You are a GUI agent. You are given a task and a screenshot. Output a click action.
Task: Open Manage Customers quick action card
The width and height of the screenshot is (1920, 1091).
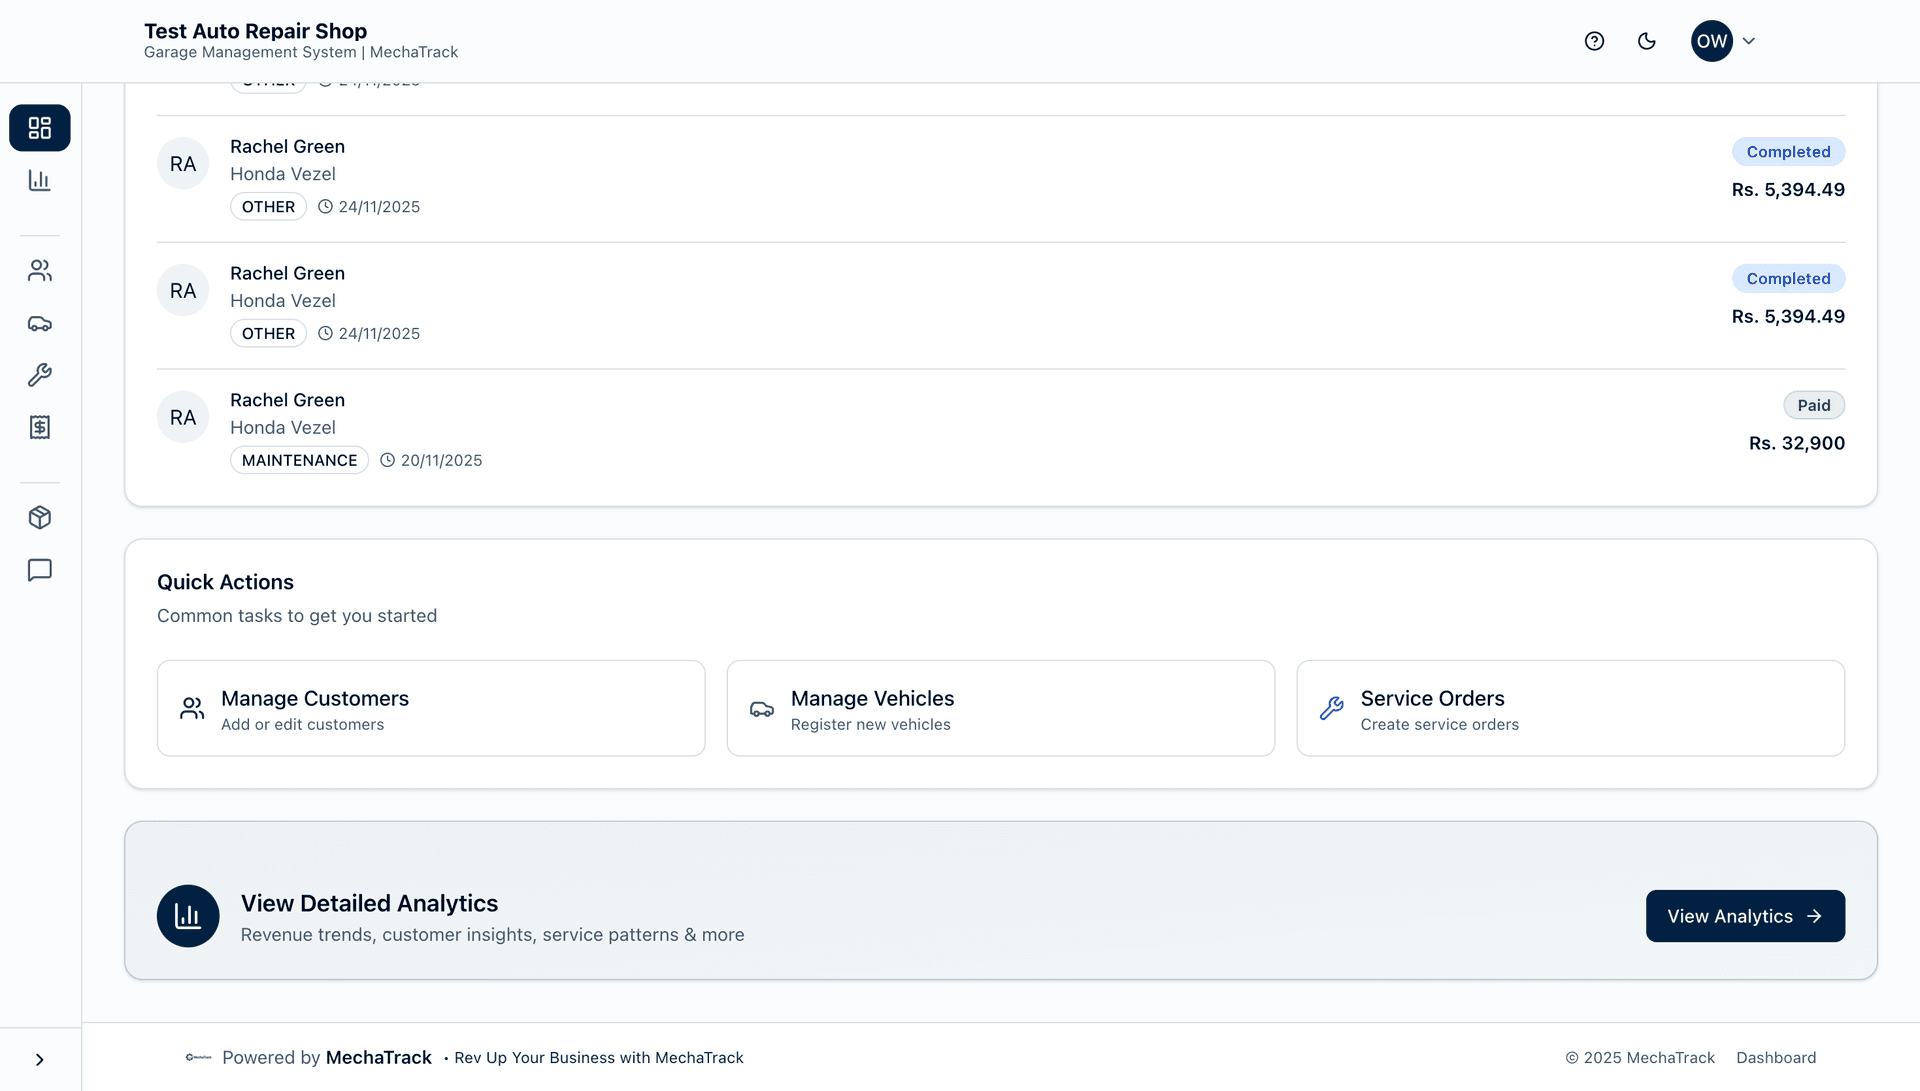coord(431,708)
